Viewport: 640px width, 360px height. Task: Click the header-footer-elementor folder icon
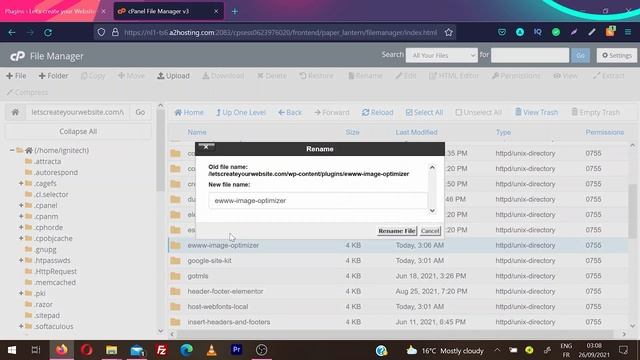point(176,291)
